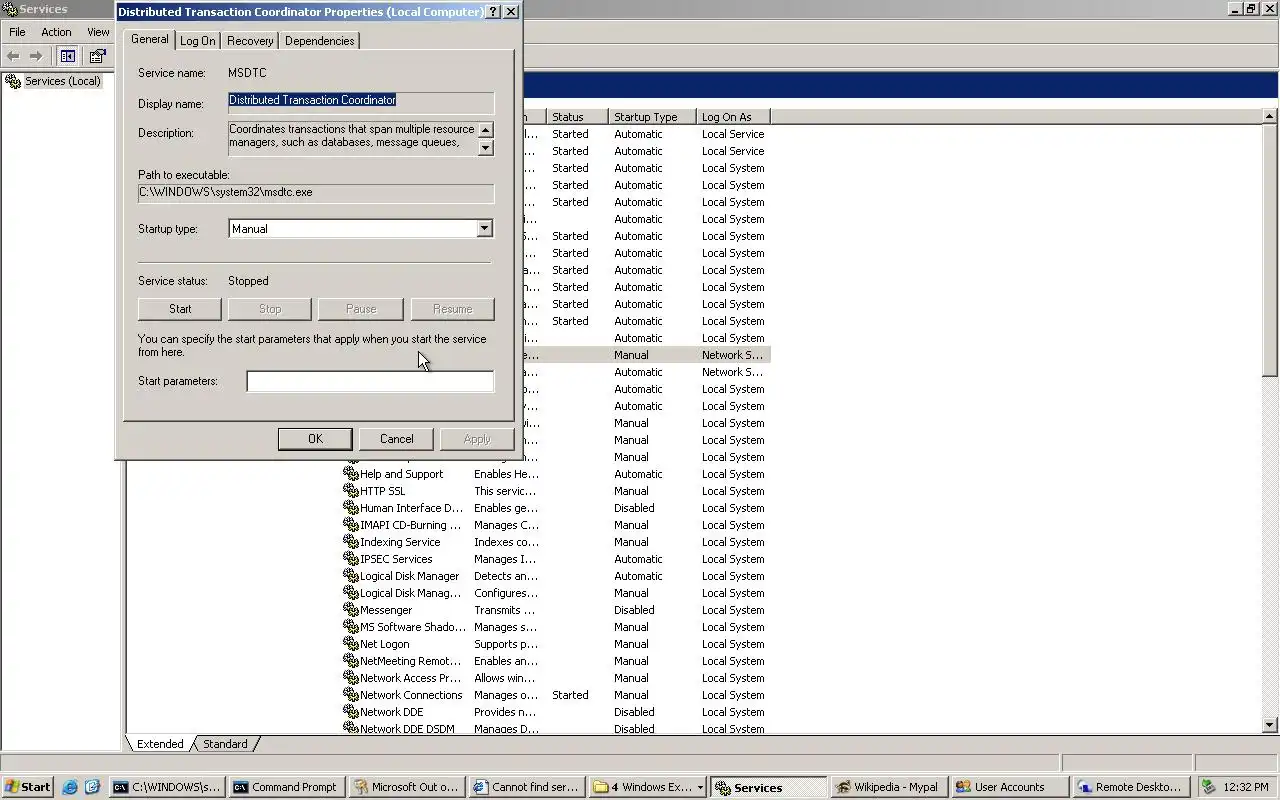Click the help question mark in Properties dialog
The width and height of the screenshot is (1280, 800).
(x=493, y=12)
